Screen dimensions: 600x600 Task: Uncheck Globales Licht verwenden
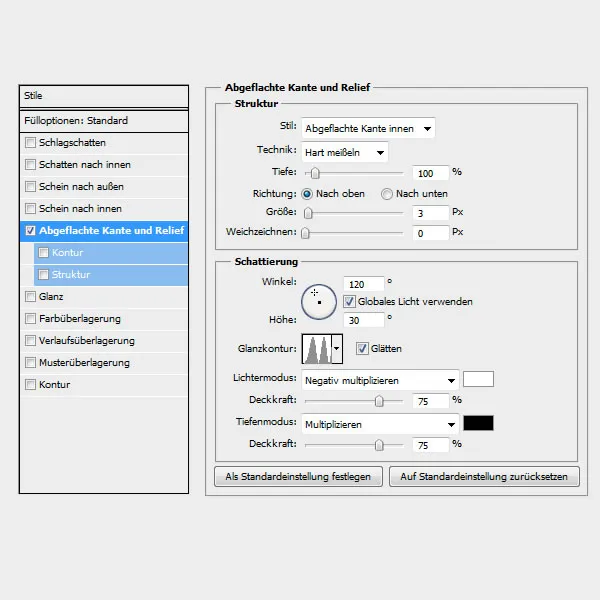pyautogui.click(x=349, y=301)
